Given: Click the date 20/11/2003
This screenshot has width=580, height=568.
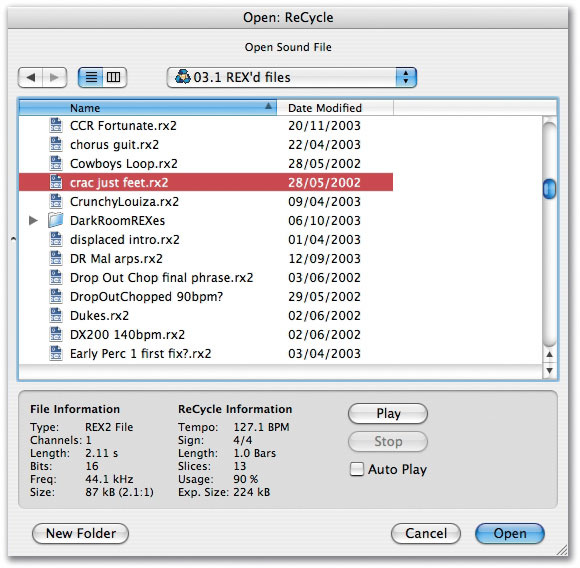Looking at the screenshot, I should [324, 126].
